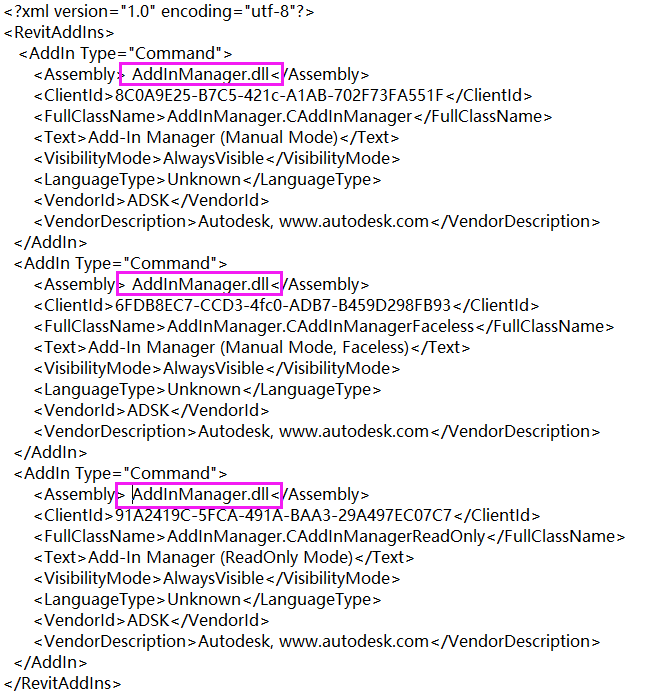Click ClientId value 91A2419C-5FCA-491A-BAA3-29A497EC07C7
This screenshot has height=696, width=664.
click(283, 515)
